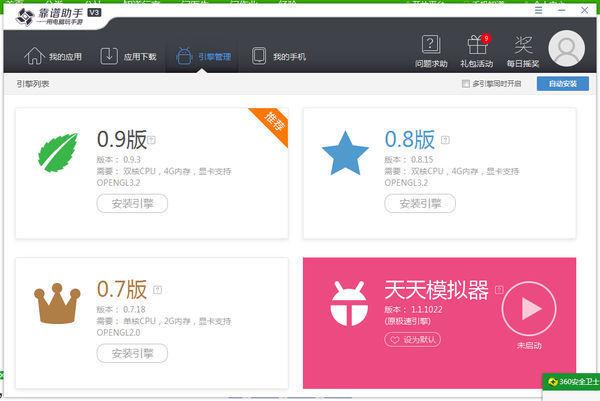The height and width of the screenshot is (401, 600).
Task: Click the 设为默认 button on 天天模拟器
Action: click(412, 339)
